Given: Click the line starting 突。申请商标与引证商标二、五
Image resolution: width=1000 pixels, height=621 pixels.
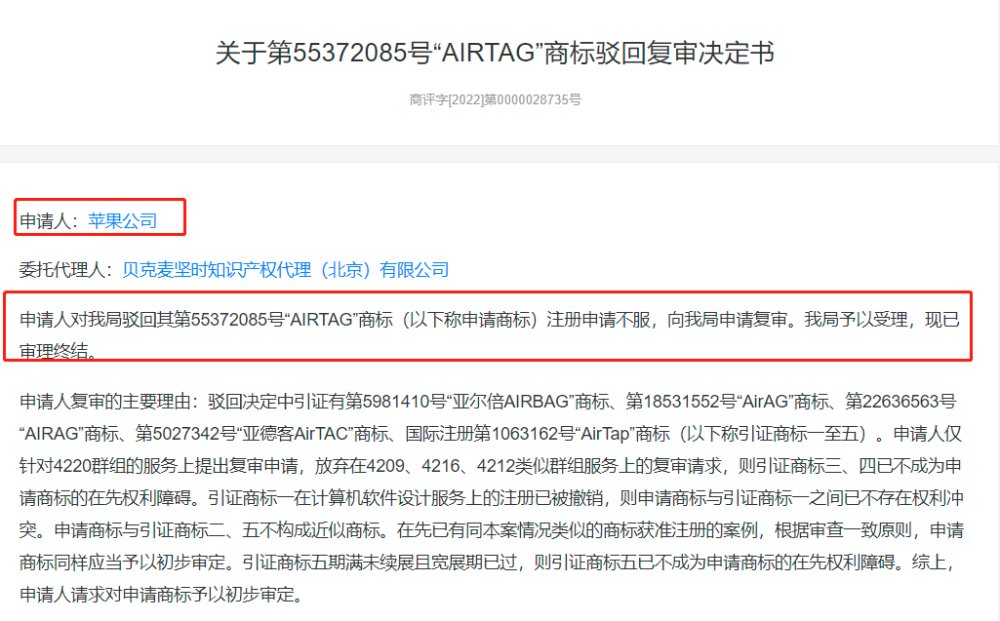Looking at the screenshot, I should point(491,530).
